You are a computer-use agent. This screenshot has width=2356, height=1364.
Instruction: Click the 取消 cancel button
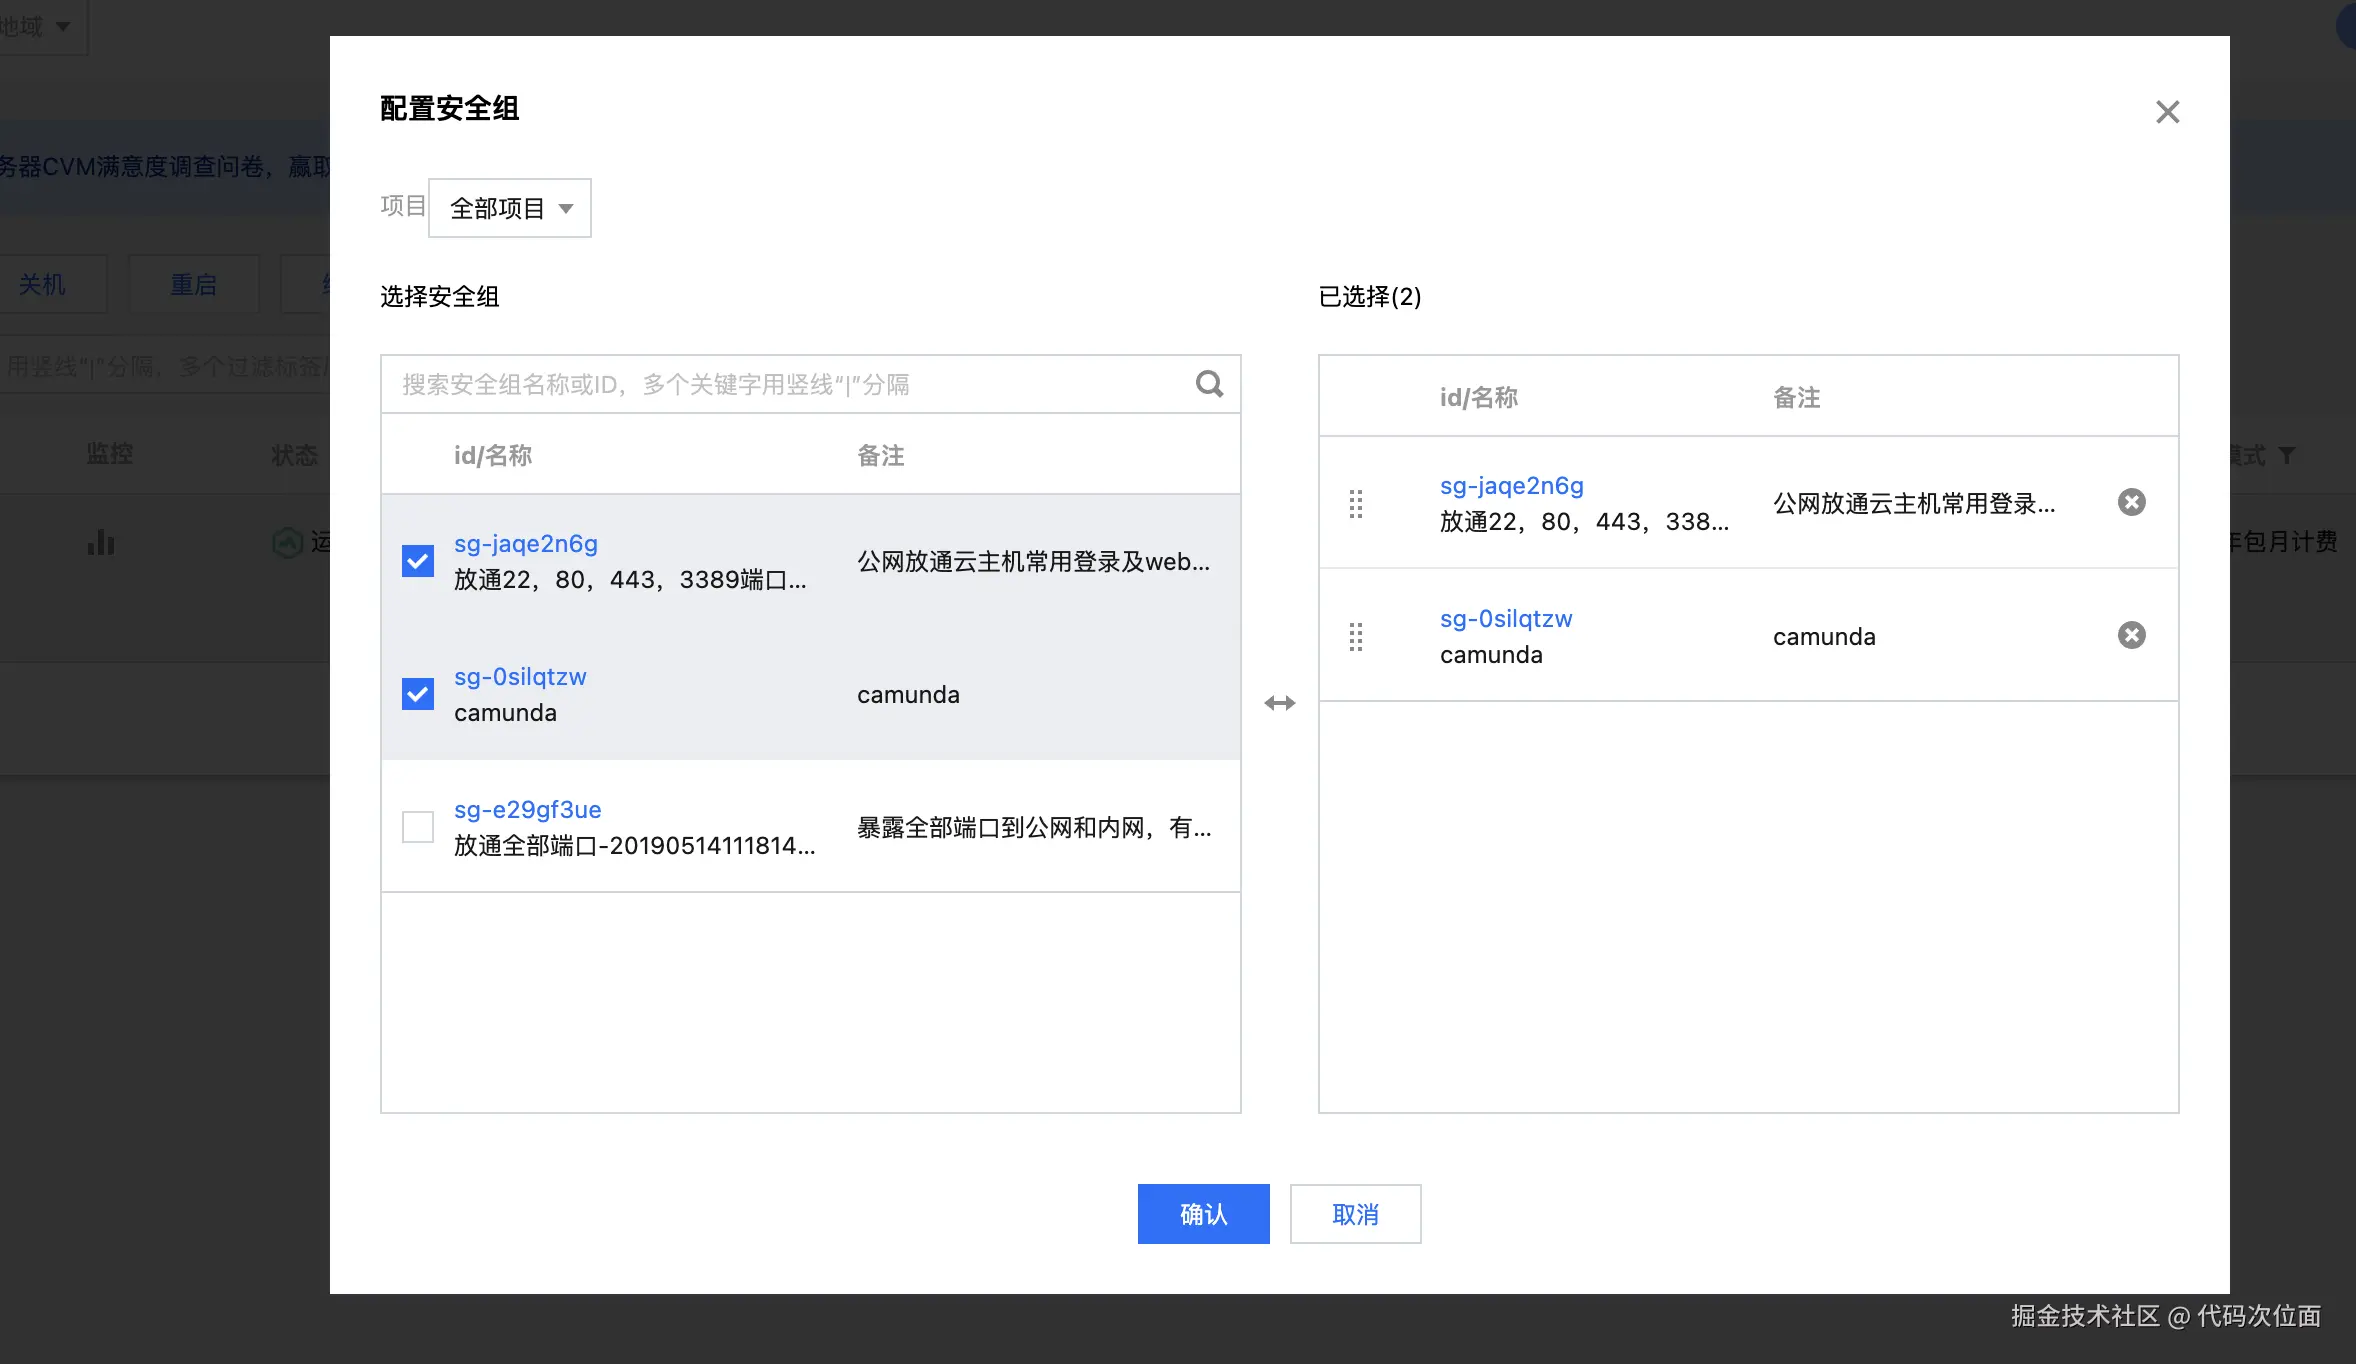1355,1214
